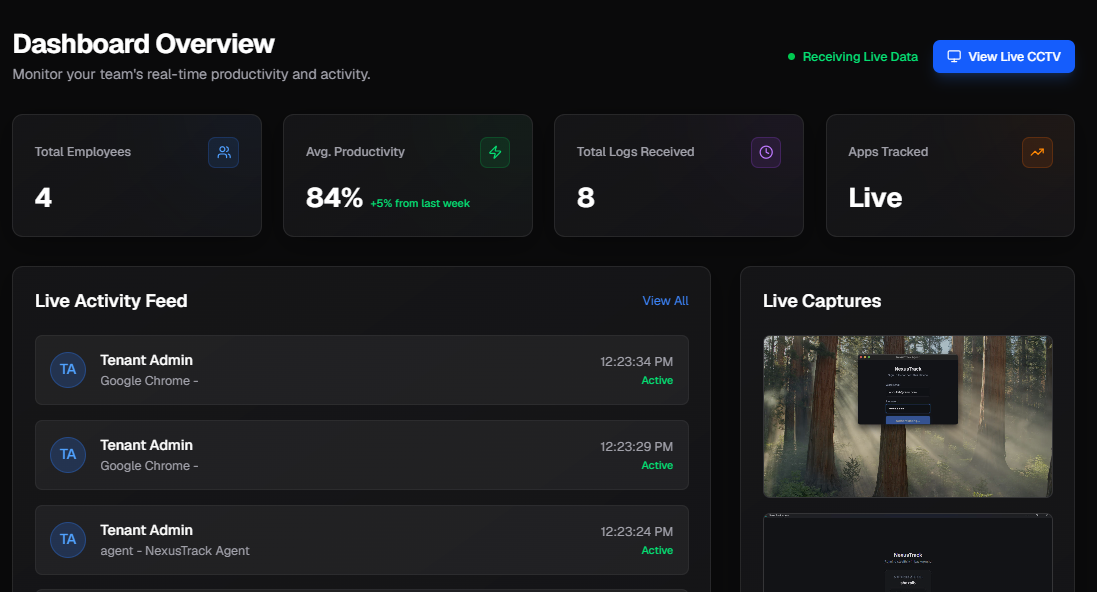This screenshot has width=1097, height=592.
Task: Click the monitor icon in View Live CCTV
Action: (954, 56)
